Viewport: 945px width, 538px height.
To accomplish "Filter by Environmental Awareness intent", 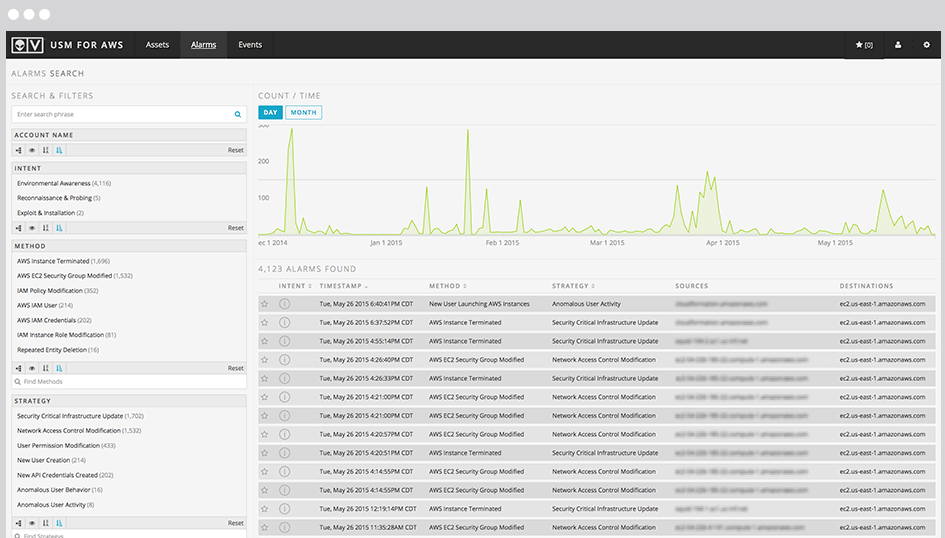I will coord(64,183).
